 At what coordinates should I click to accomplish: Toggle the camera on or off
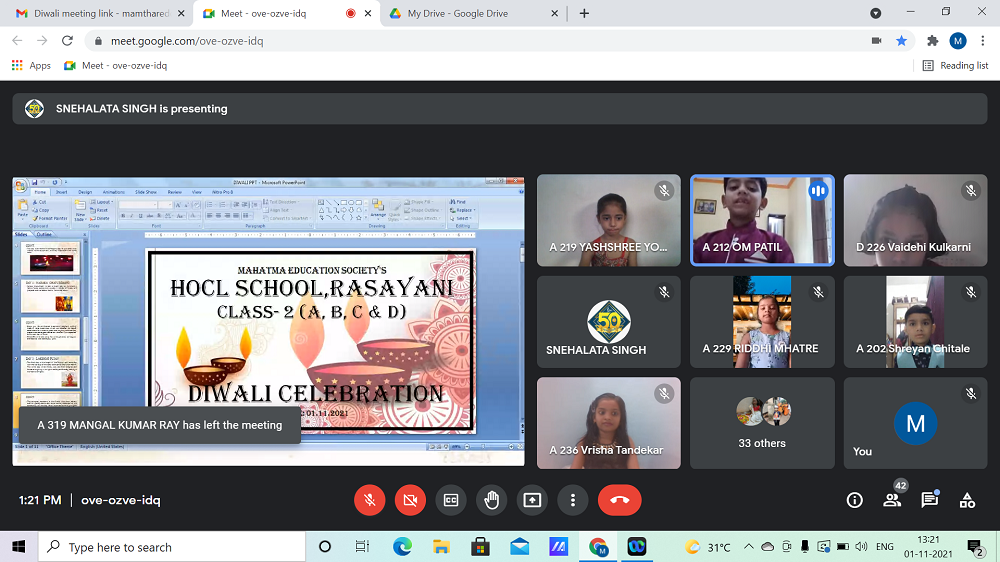coord(410,500)
